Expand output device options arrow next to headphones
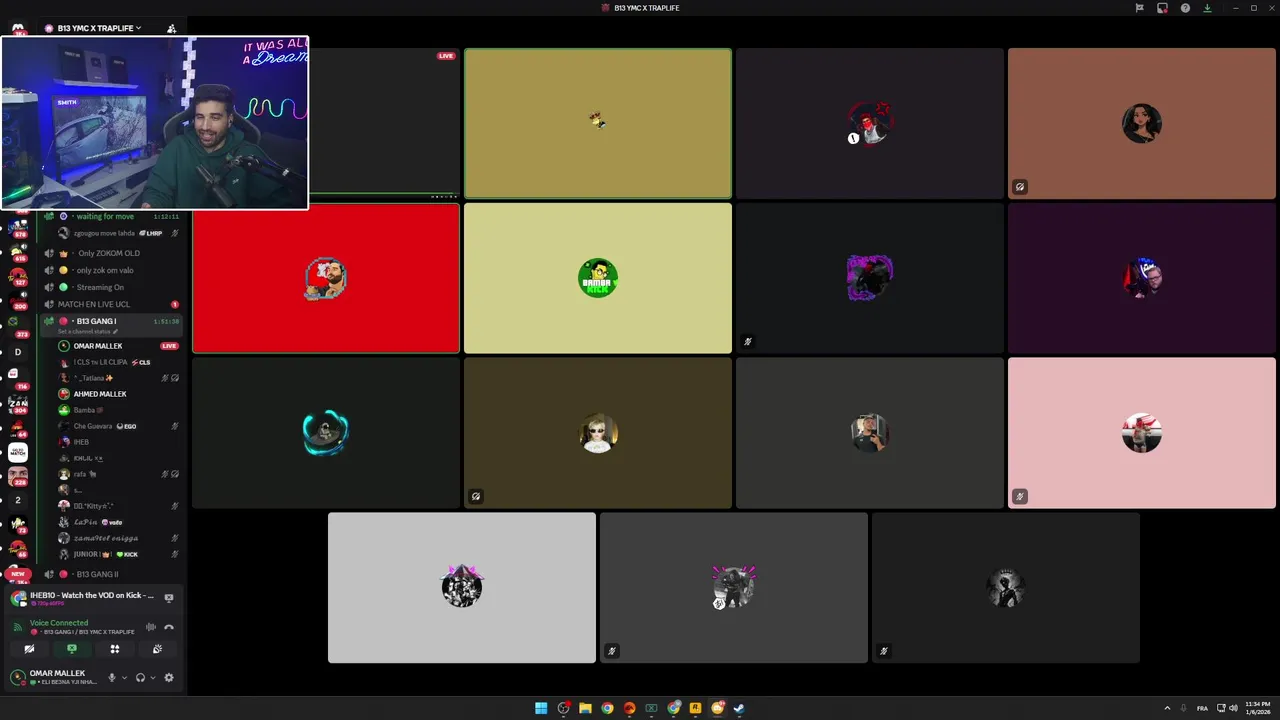1280x720 pixels. (x=153, y=677)
